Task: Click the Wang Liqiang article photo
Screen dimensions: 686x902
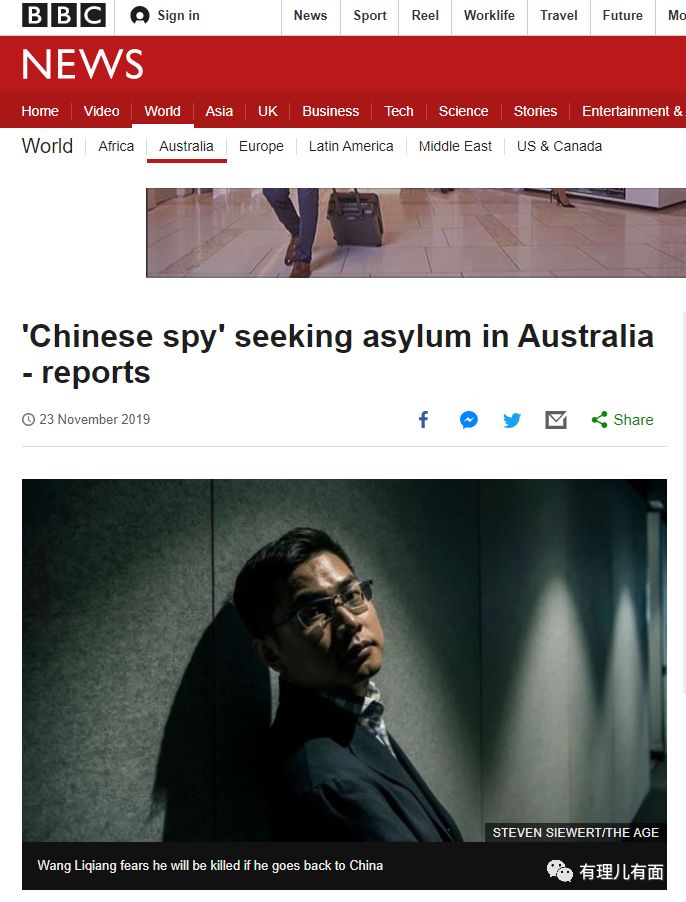Action: pos(344,660)
